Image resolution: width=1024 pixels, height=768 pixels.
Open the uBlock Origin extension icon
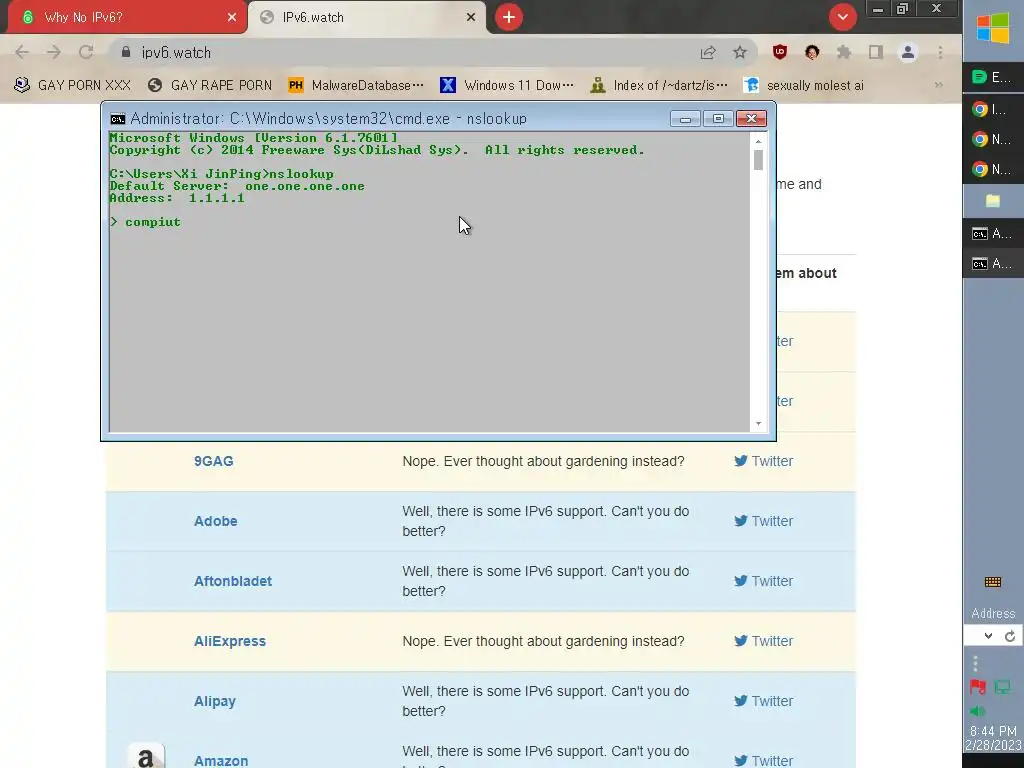pos(780,52)
